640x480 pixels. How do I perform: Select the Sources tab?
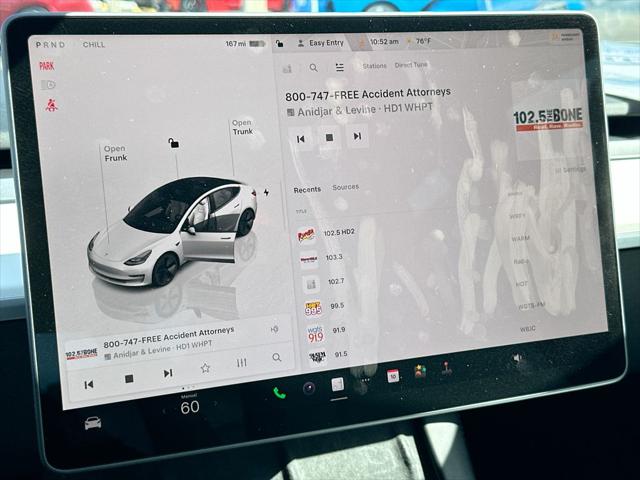(x=345, y=187)
